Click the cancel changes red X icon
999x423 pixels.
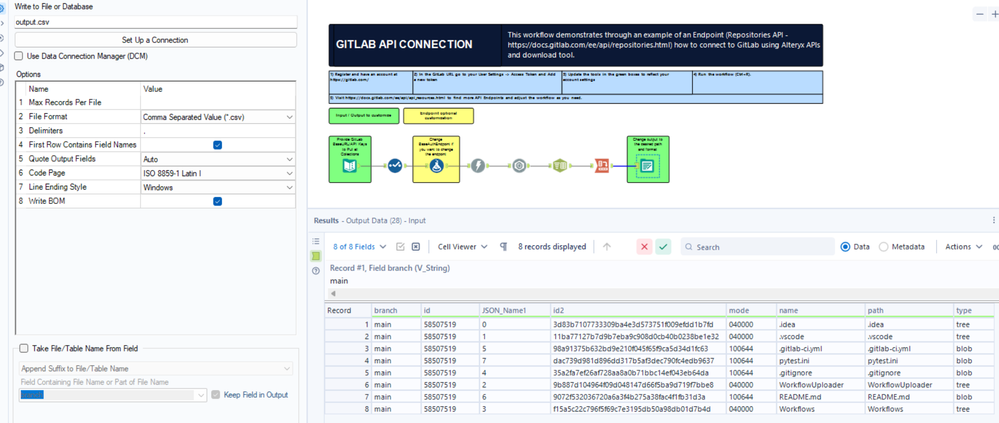tap(645, 247)
